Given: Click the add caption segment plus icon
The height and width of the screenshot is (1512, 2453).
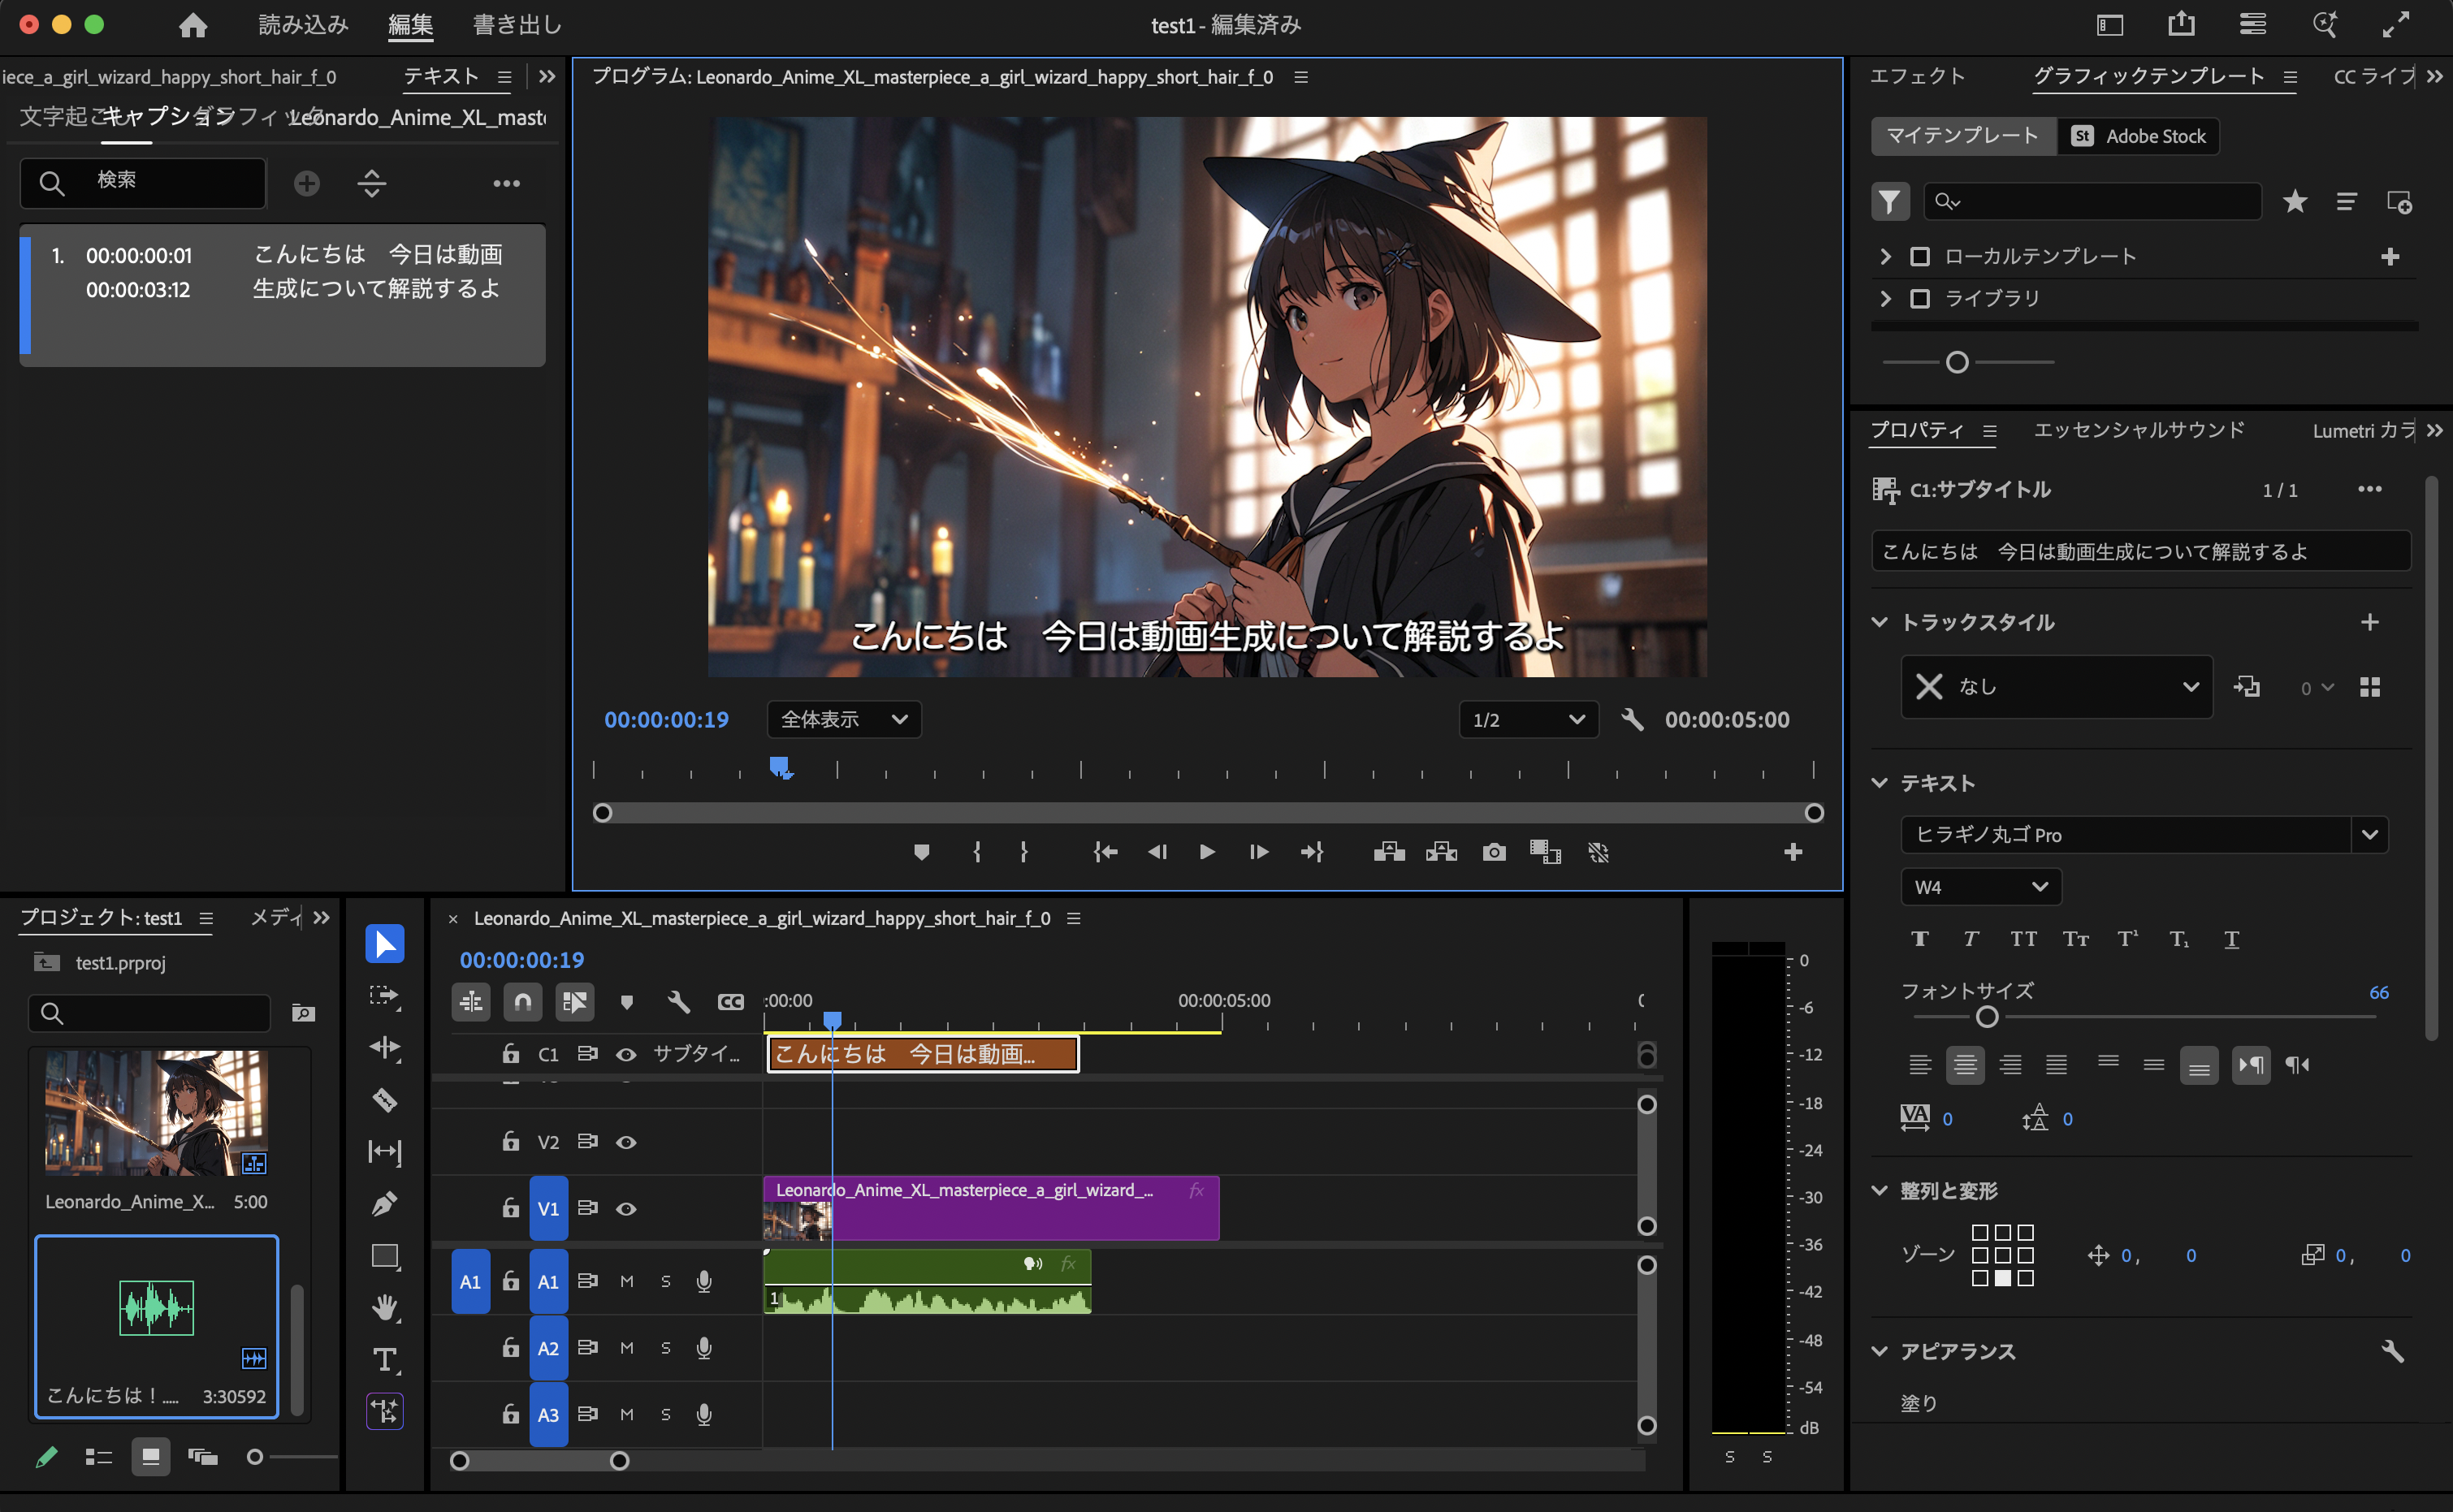Looking at the screenshot, I should coord(307,183).
